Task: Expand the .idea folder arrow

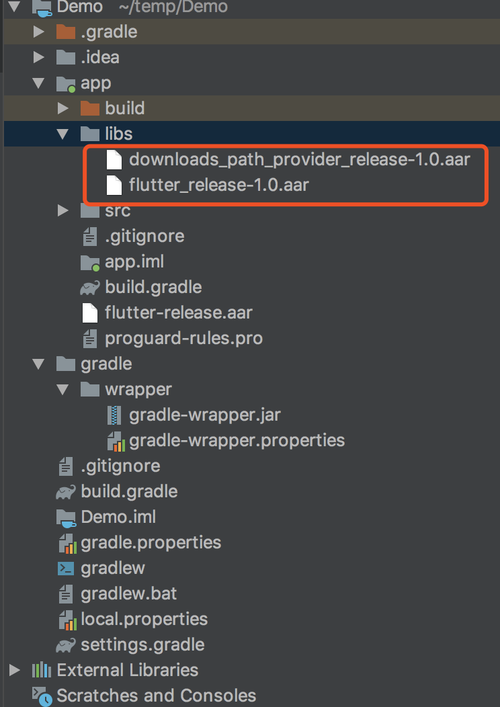Action: click(x=39, y=57)
